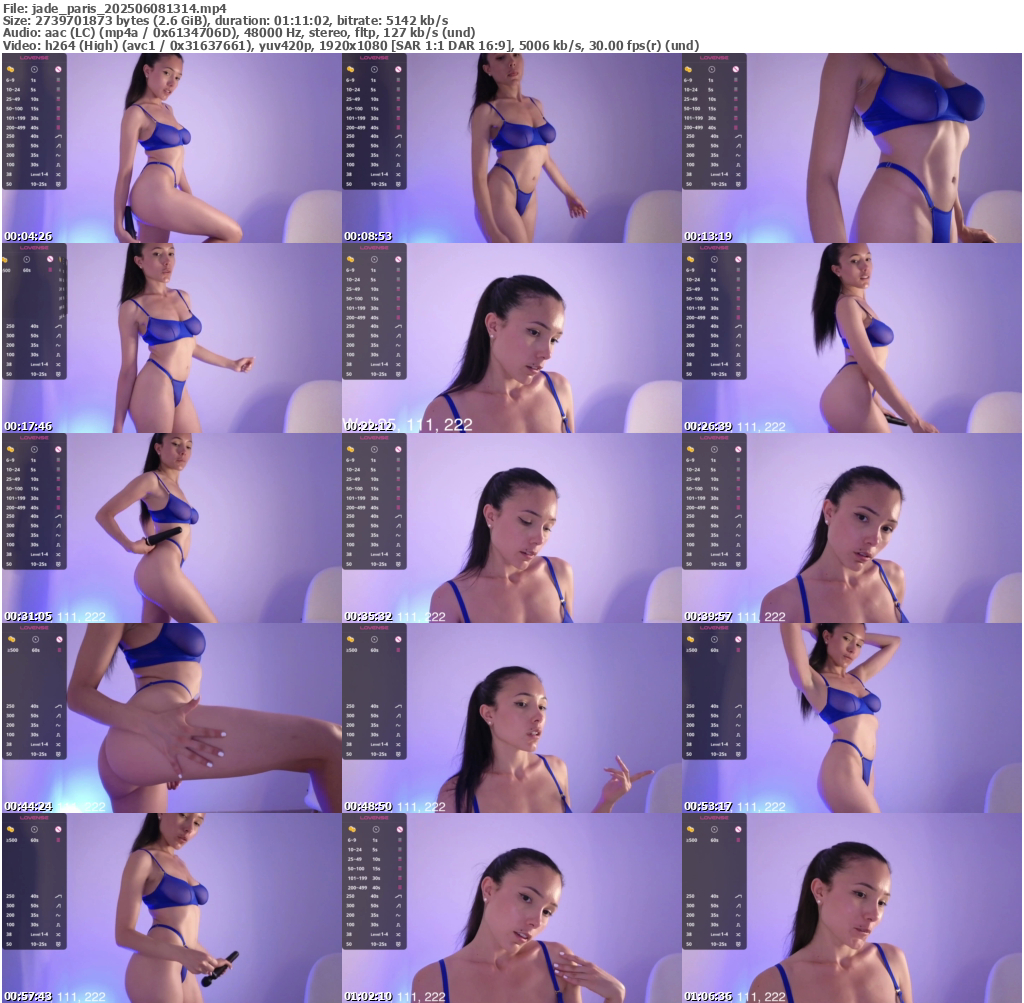
Task: Click the Audio codec info line
Action: (240, 33)
